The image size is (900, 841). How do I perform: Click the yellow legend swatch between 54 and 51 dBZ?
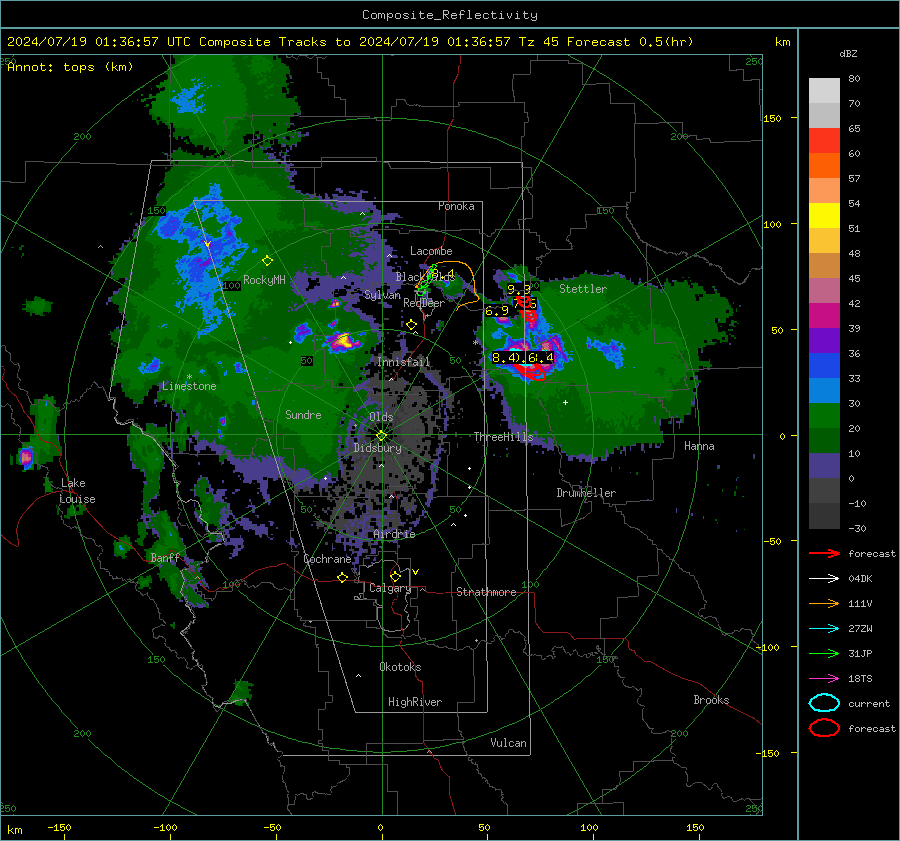(x=824, y=216)
